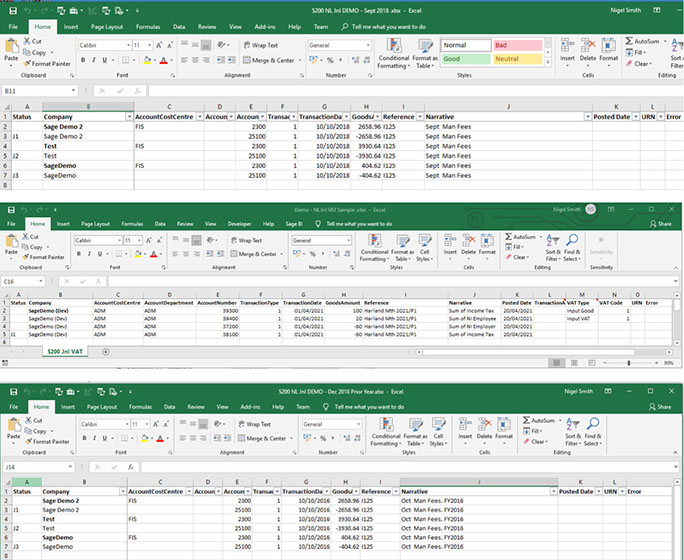Viewport: 684px width, 560px height.
Task: Open Company filter dropdown in bottom window
Action: (123, 492)
